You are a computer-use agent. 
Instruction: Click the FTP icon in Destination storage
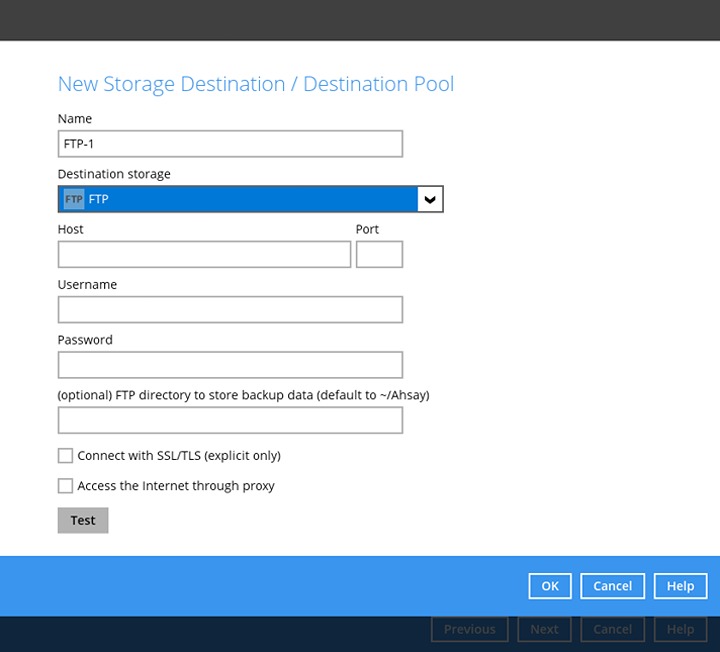coord(73,199)
